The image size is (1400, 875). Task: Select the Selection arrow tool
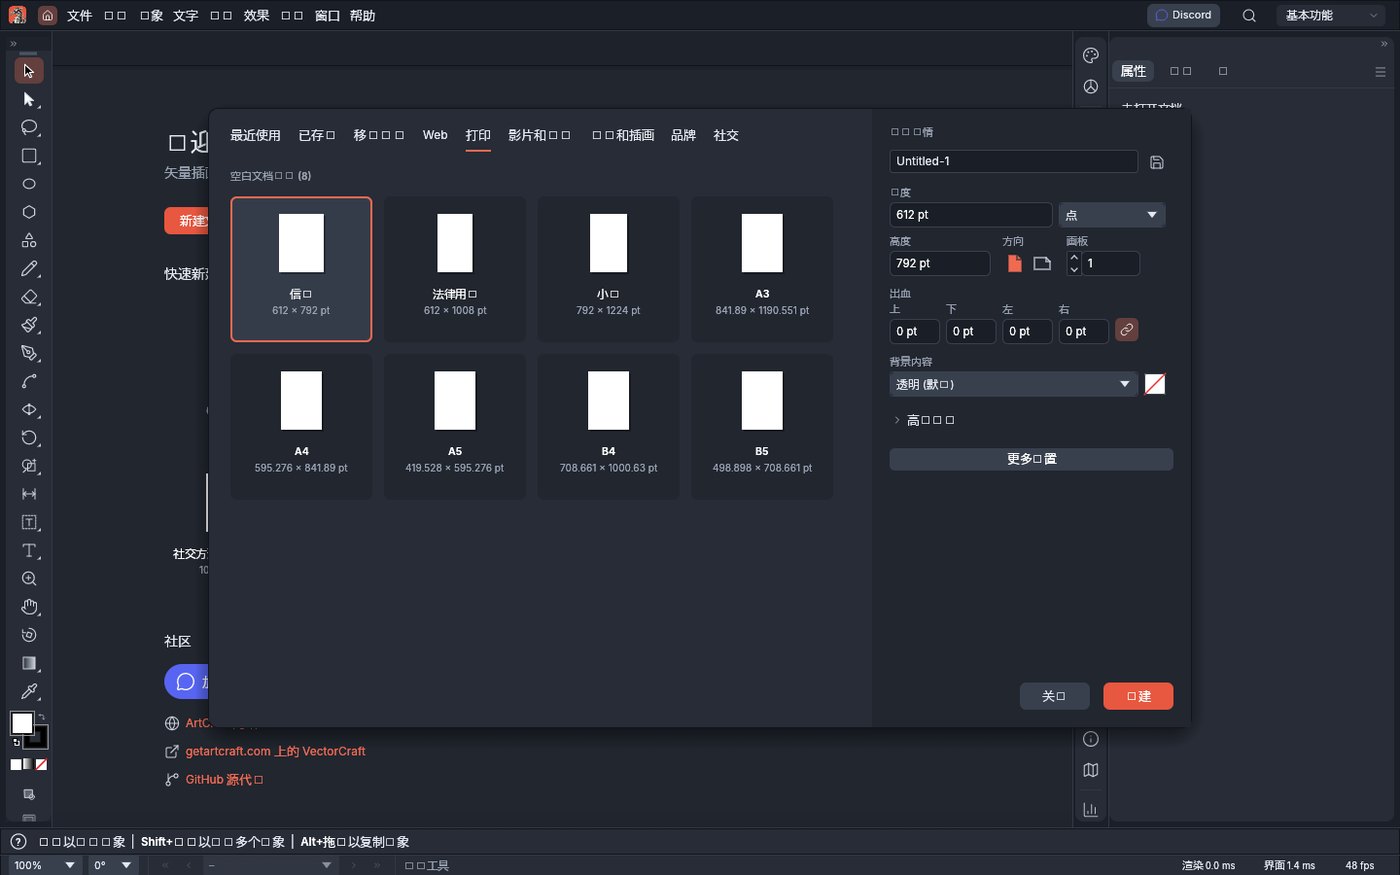pyautogui.click(x=29, y=71)
